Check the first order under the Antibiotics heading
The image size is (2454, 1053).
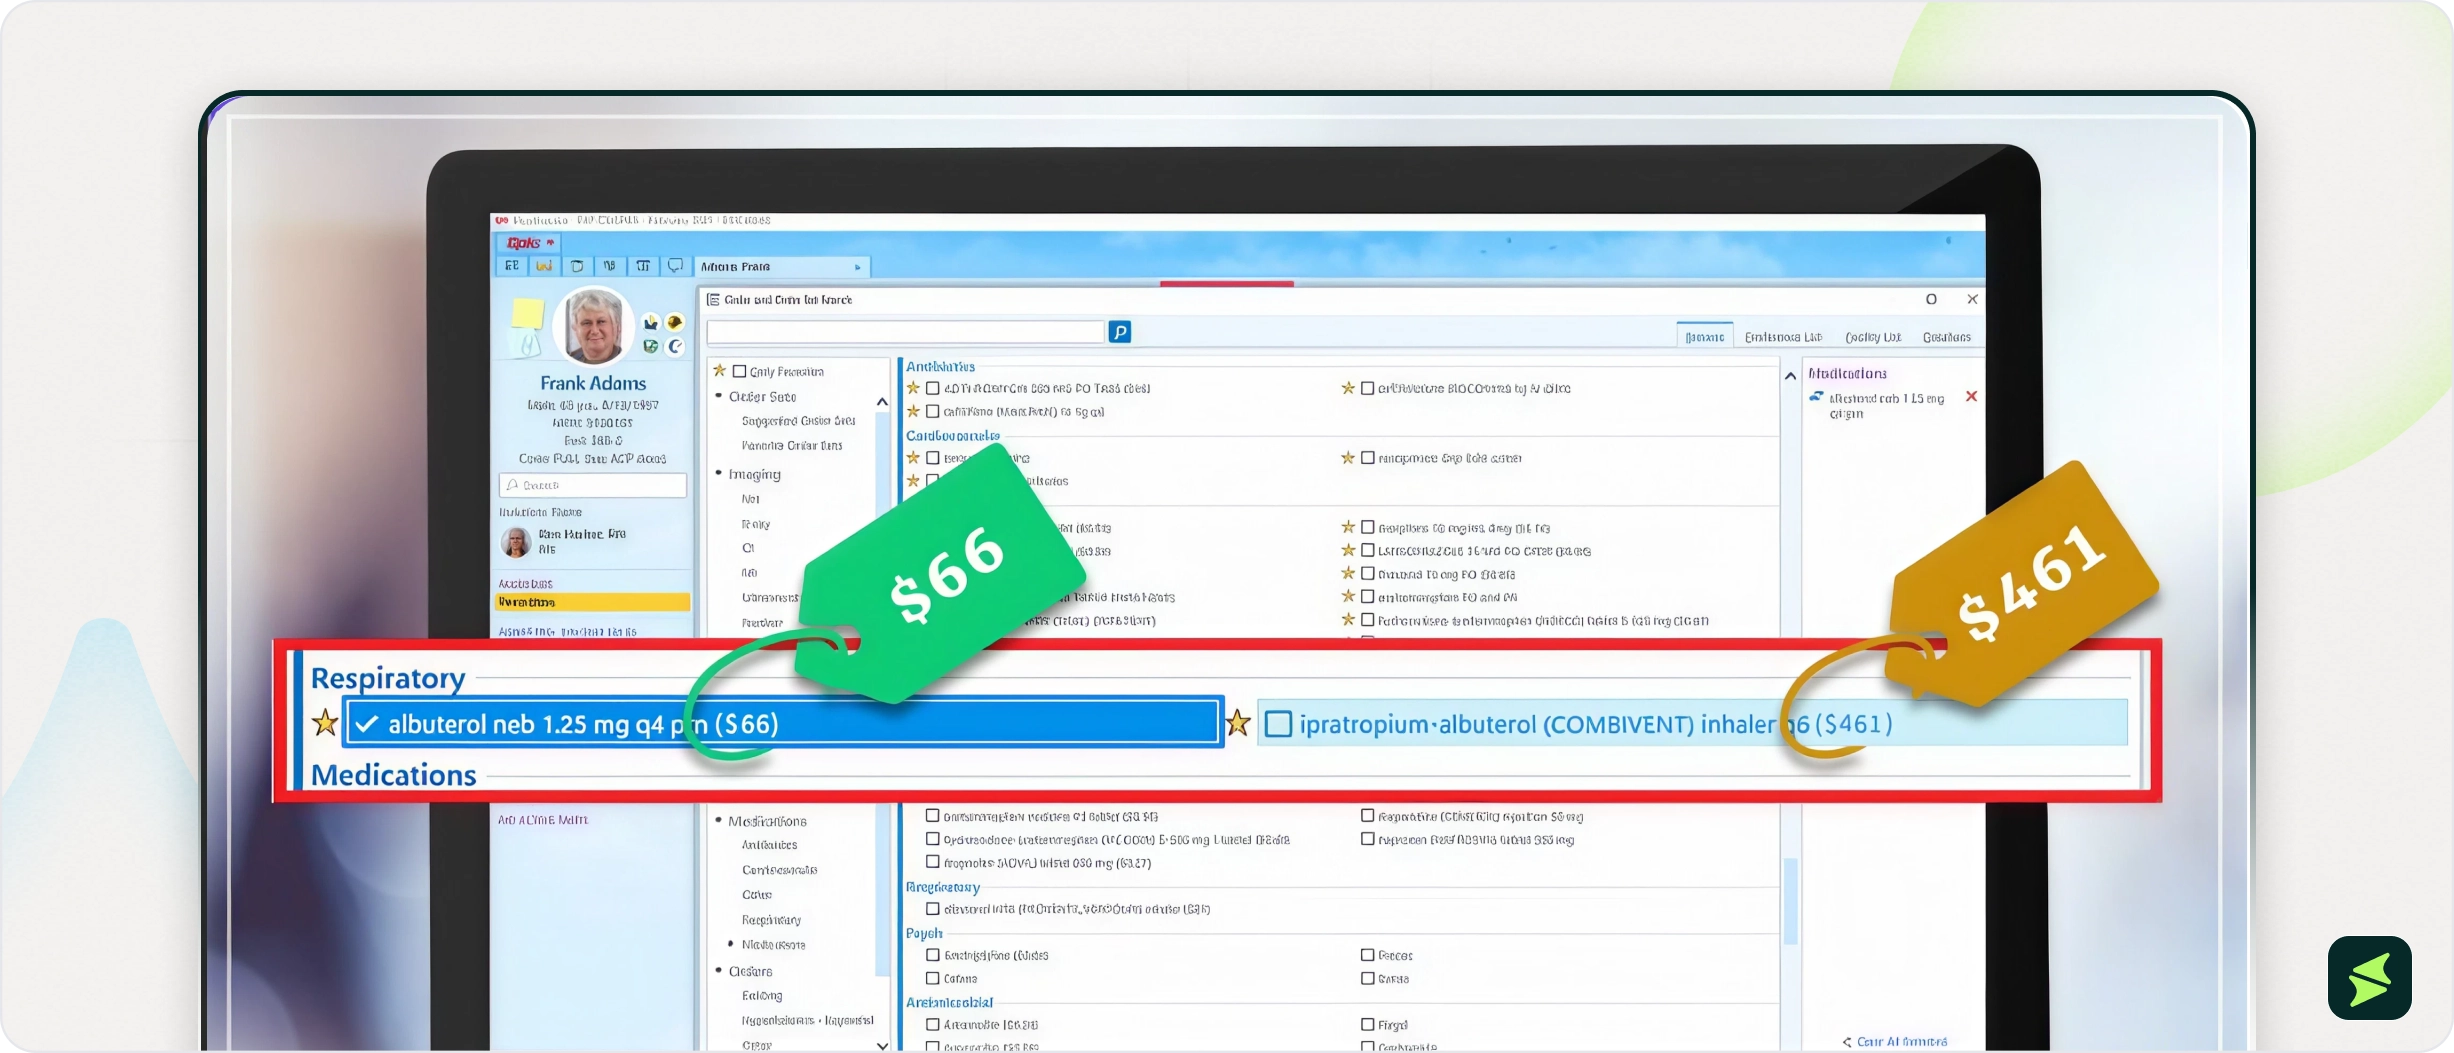[933, 388]
